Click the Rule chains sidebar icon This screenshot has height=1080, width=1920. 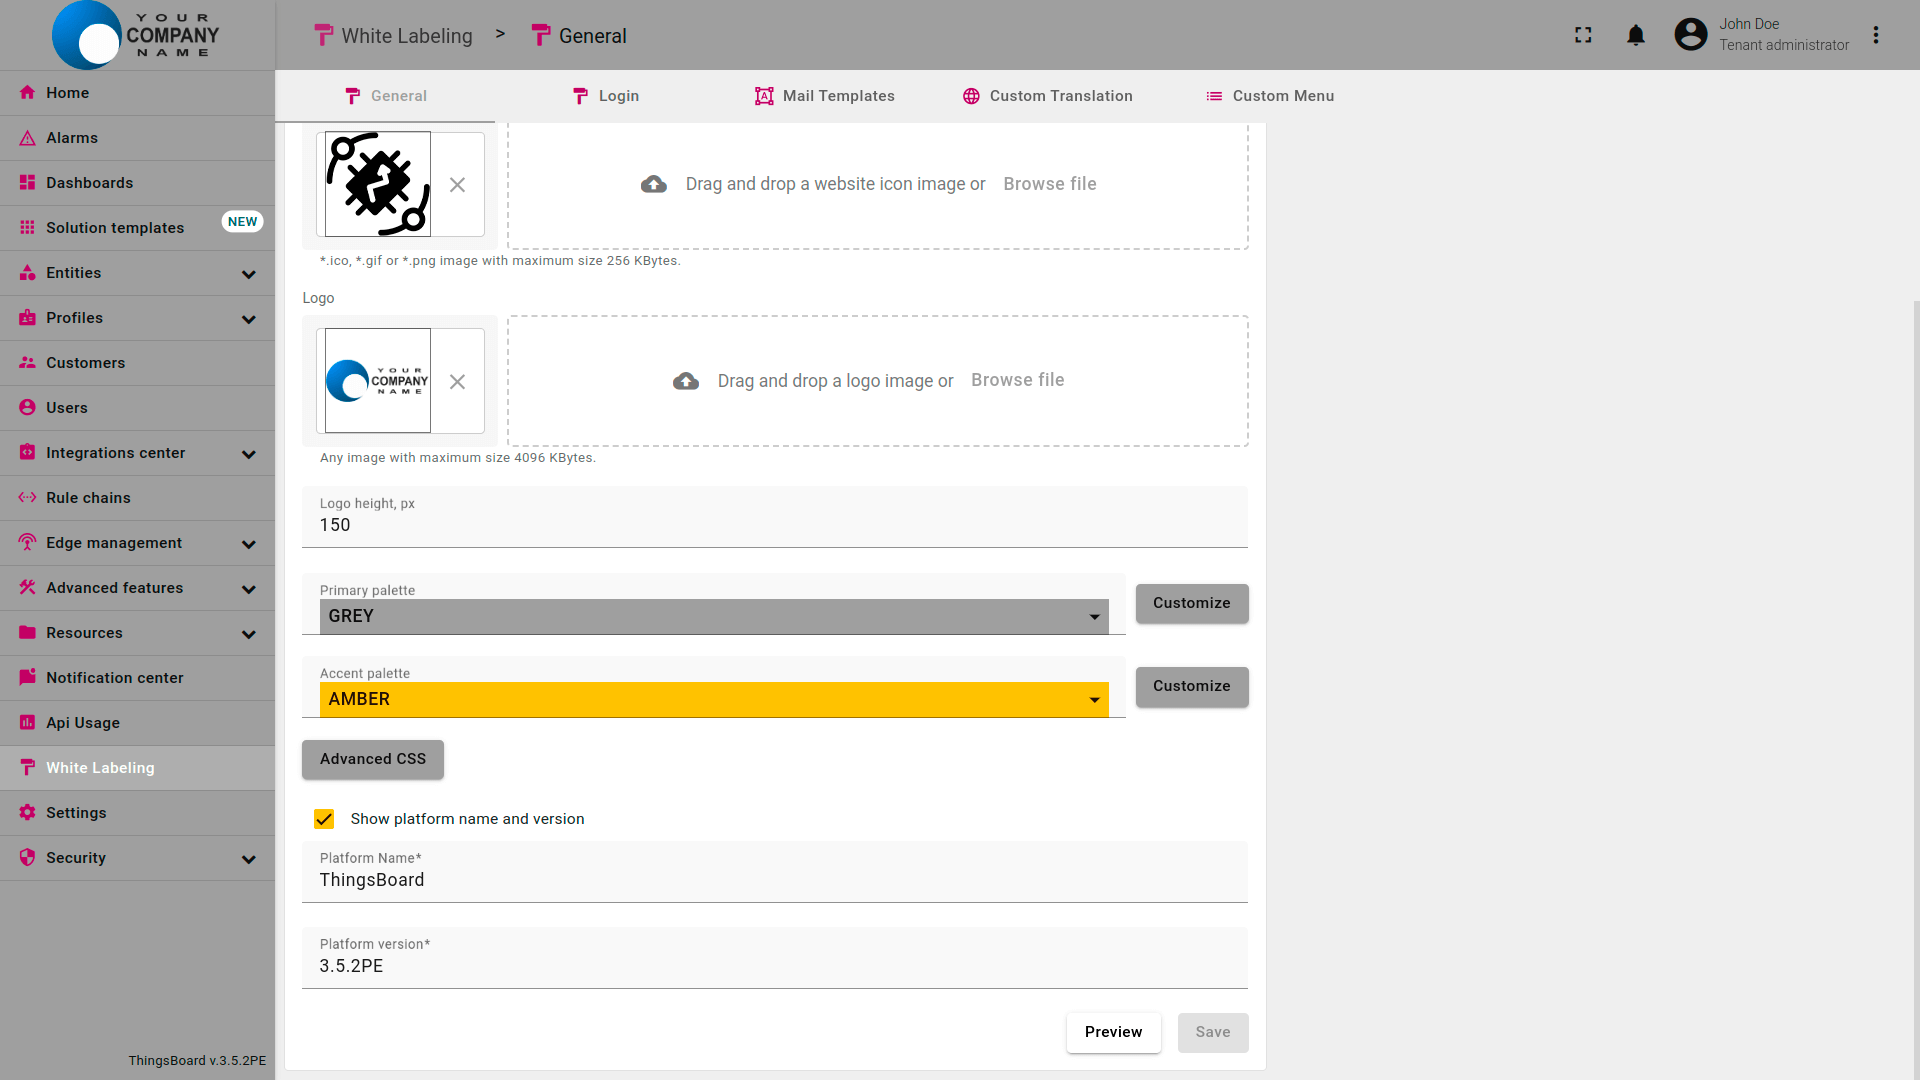27,498
